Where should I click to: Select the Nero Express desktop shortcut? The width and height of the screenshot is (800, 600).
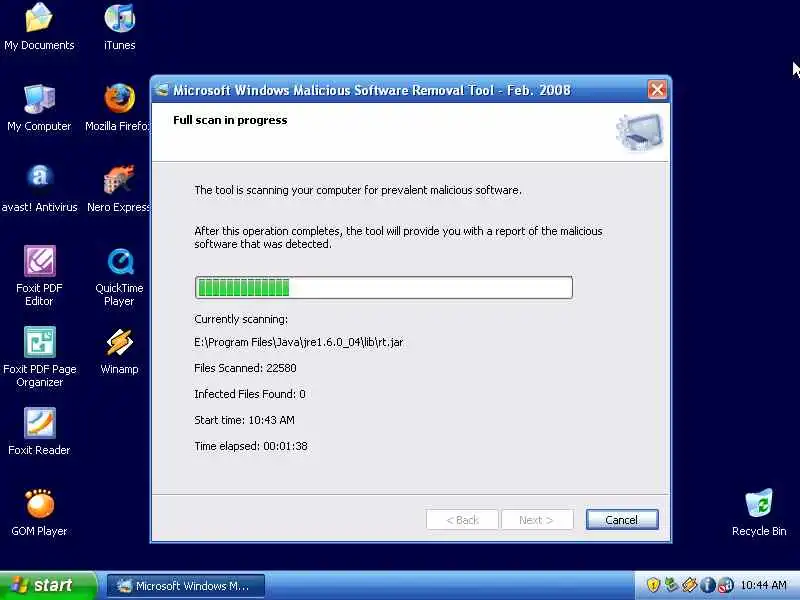pyautogui.click(x=119, y=188)
